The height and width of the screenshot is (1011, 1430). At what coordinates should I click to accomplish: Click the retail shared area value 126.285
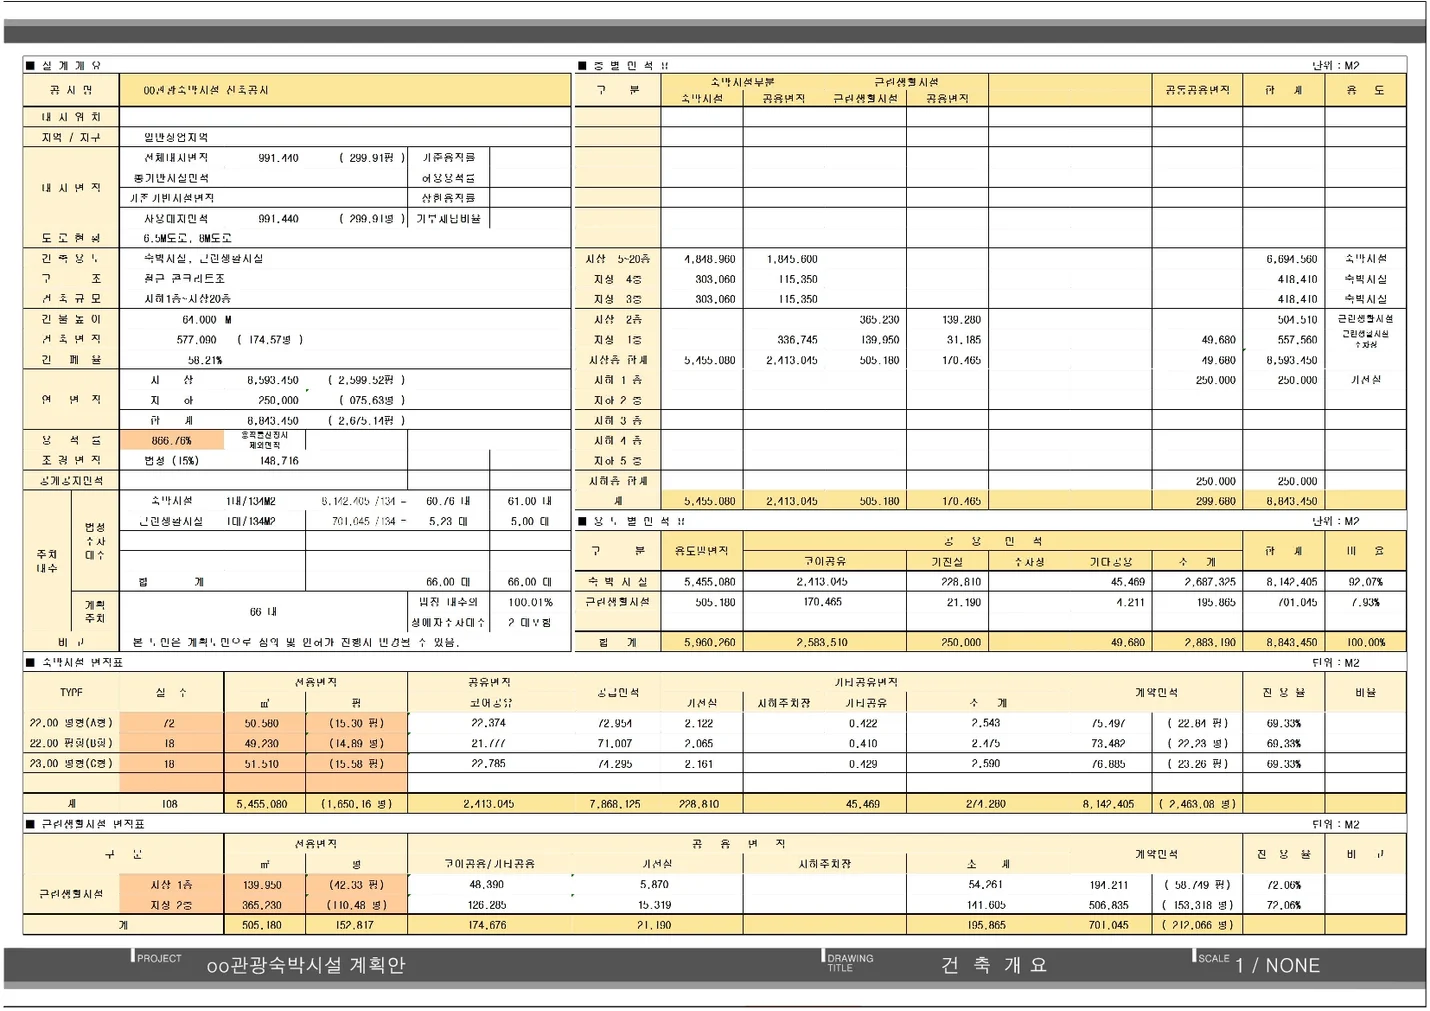(487, 905)
